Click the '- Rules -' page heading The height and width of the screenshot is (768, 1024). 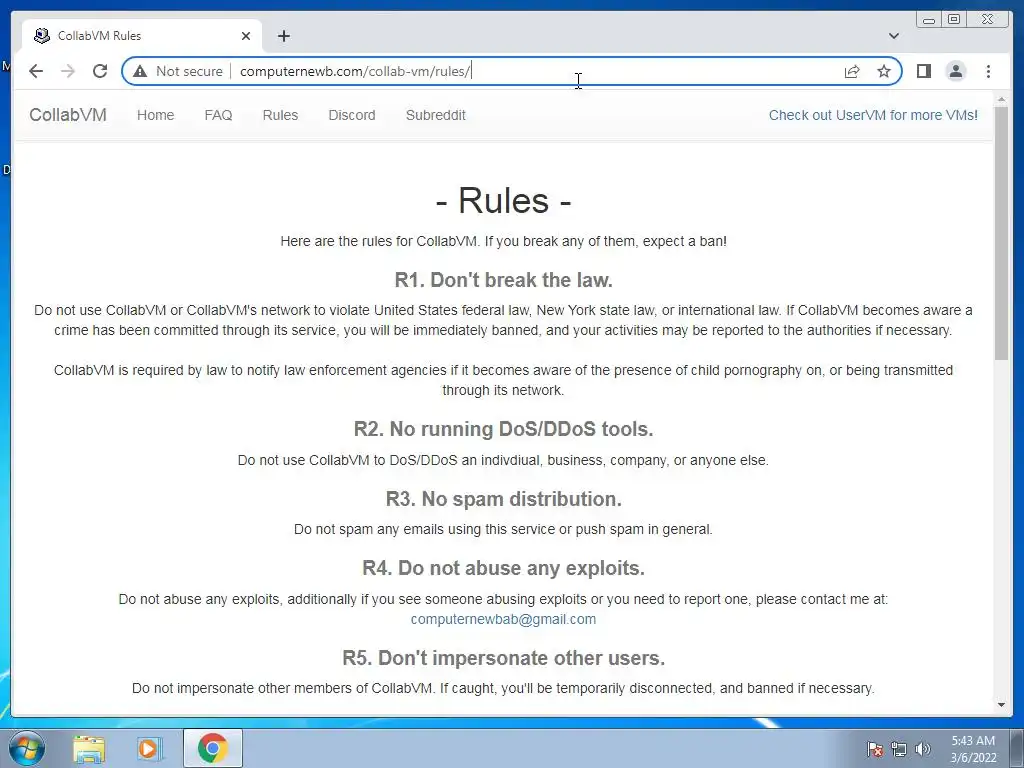click(503, 200)
